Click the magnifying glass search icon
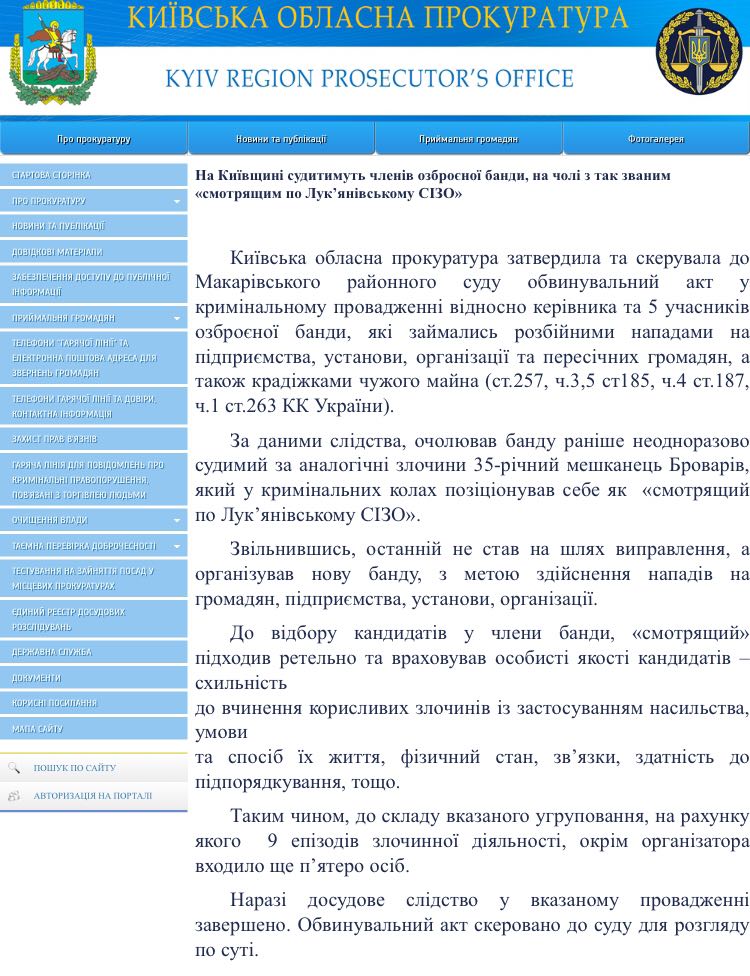The height and width of the screenshot is (976, 750). tap(14, 768)
